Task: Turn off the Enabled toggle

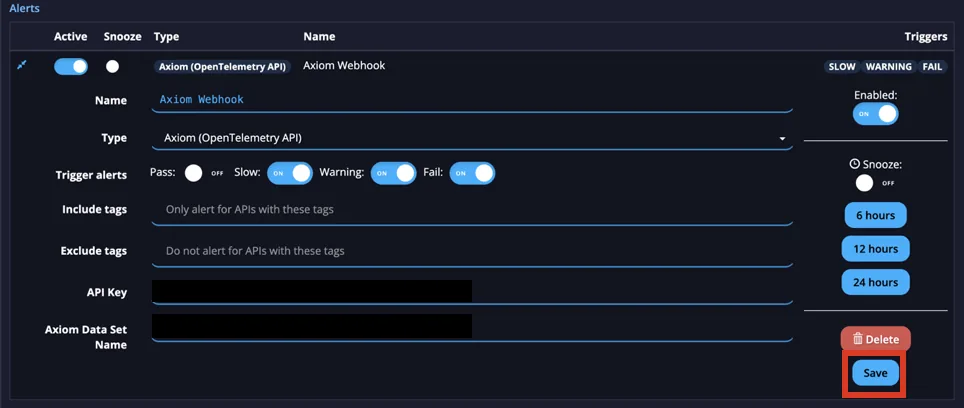Action: (x=875, y=114)
